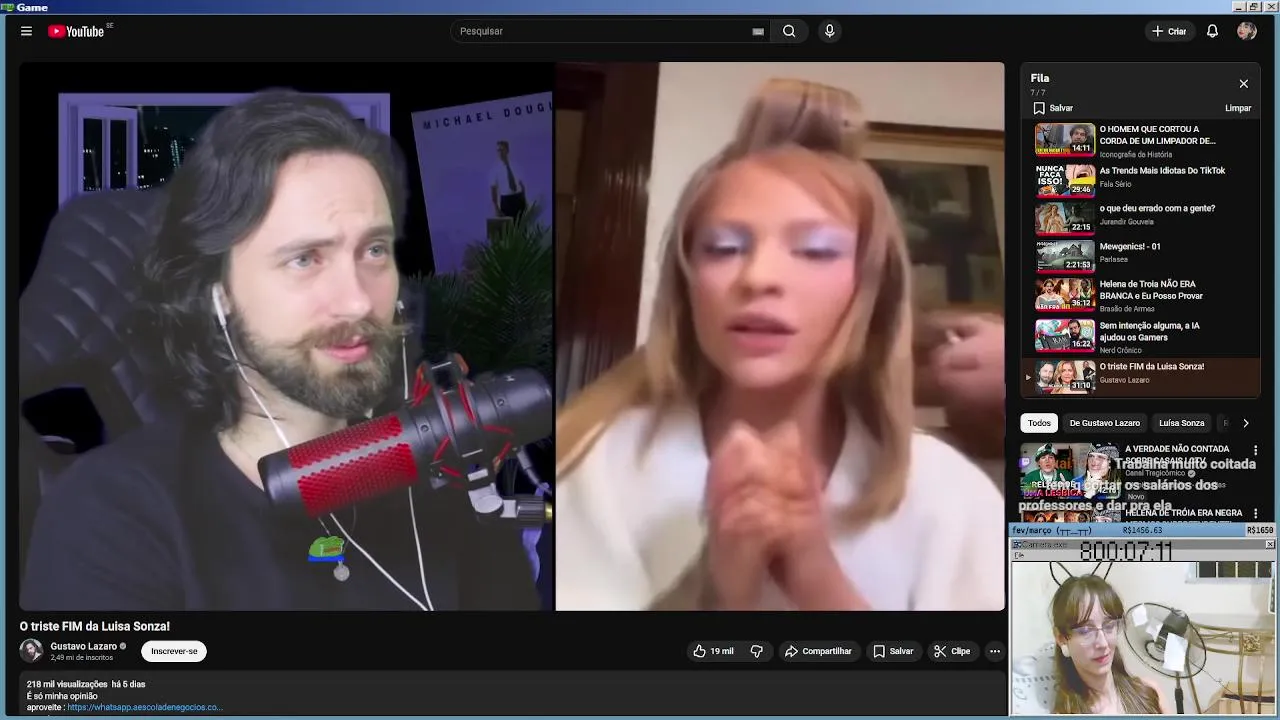This screenshot has height=720, width=1280.
Task: Click the search magnifier button
Action: (789, 31)
